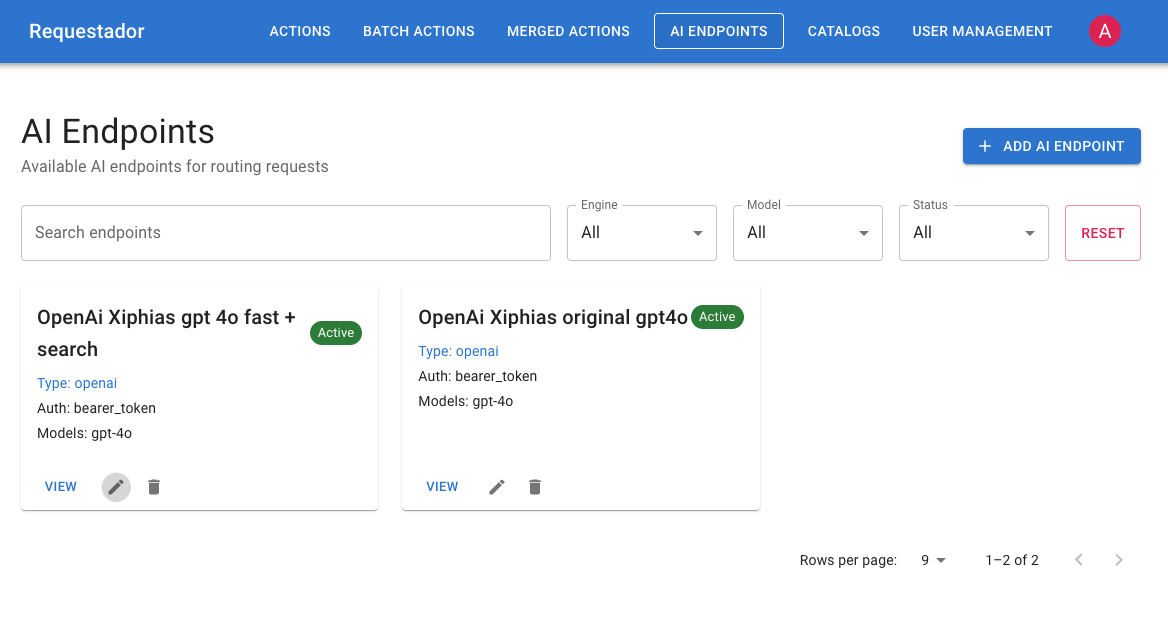Click trash icon on 'original gpt4o' card
The height and width of the screenshot is (620, 1168).
pos(535,487)
